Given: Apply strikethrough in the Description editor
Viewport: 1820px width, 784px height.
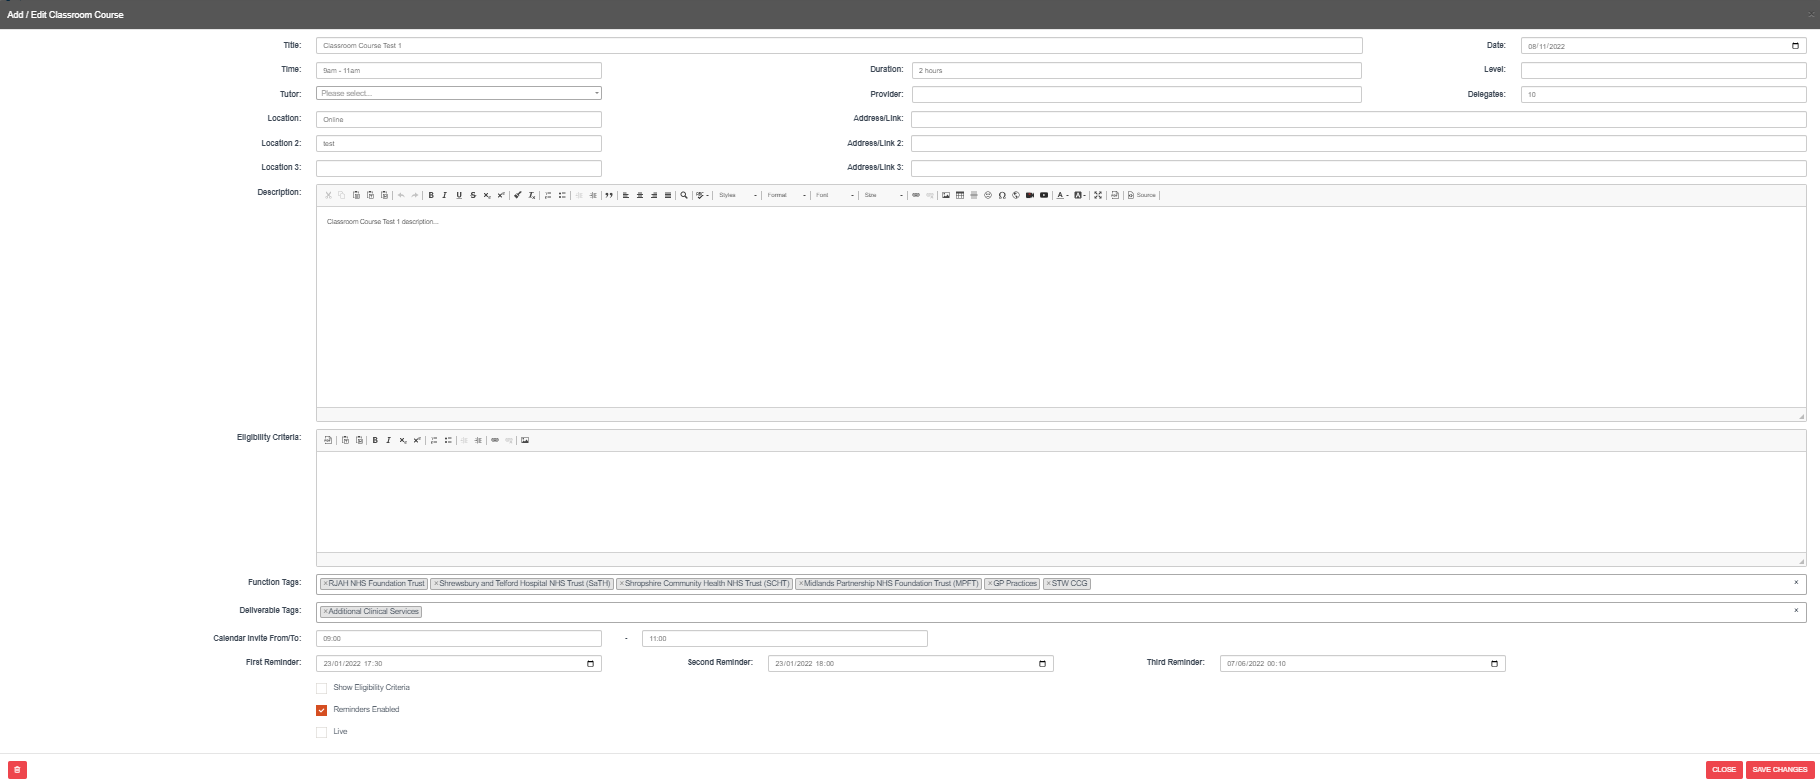Looking at the screenshot, I should pos(473,196).
